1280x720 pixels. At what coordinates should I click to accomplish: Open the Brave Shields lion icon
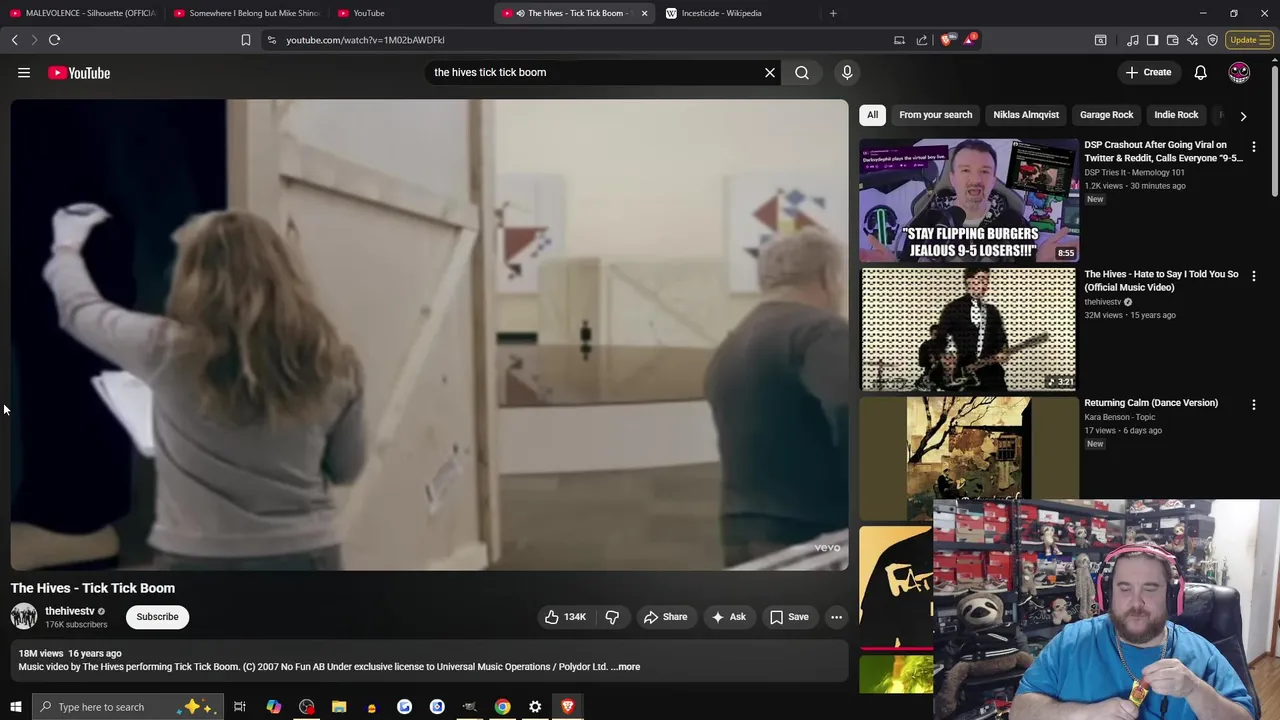(x=947, y=40)
